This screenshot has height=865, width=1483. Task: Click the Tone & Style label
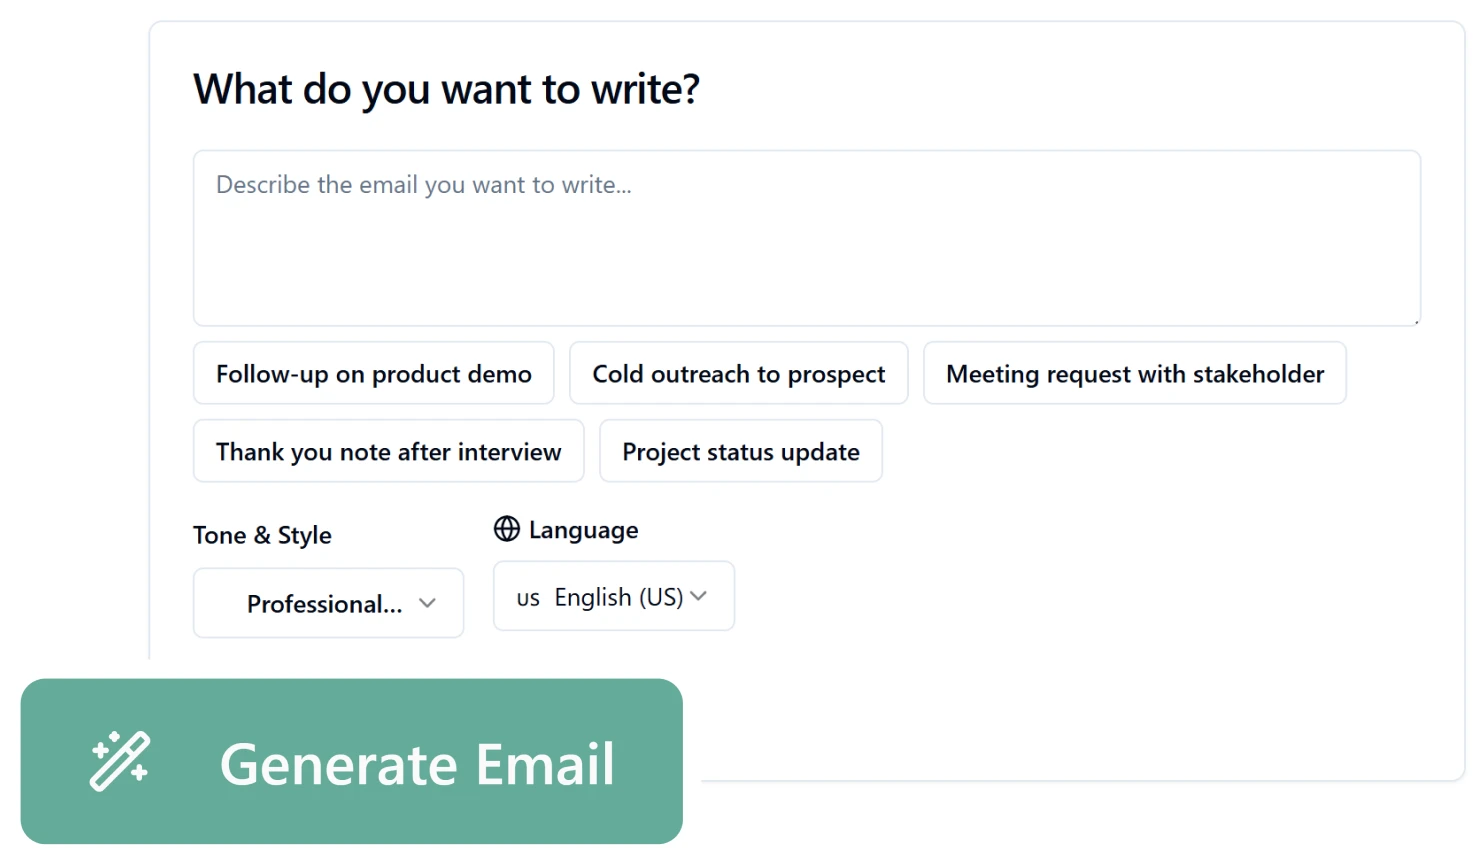[x=262, y=535]
